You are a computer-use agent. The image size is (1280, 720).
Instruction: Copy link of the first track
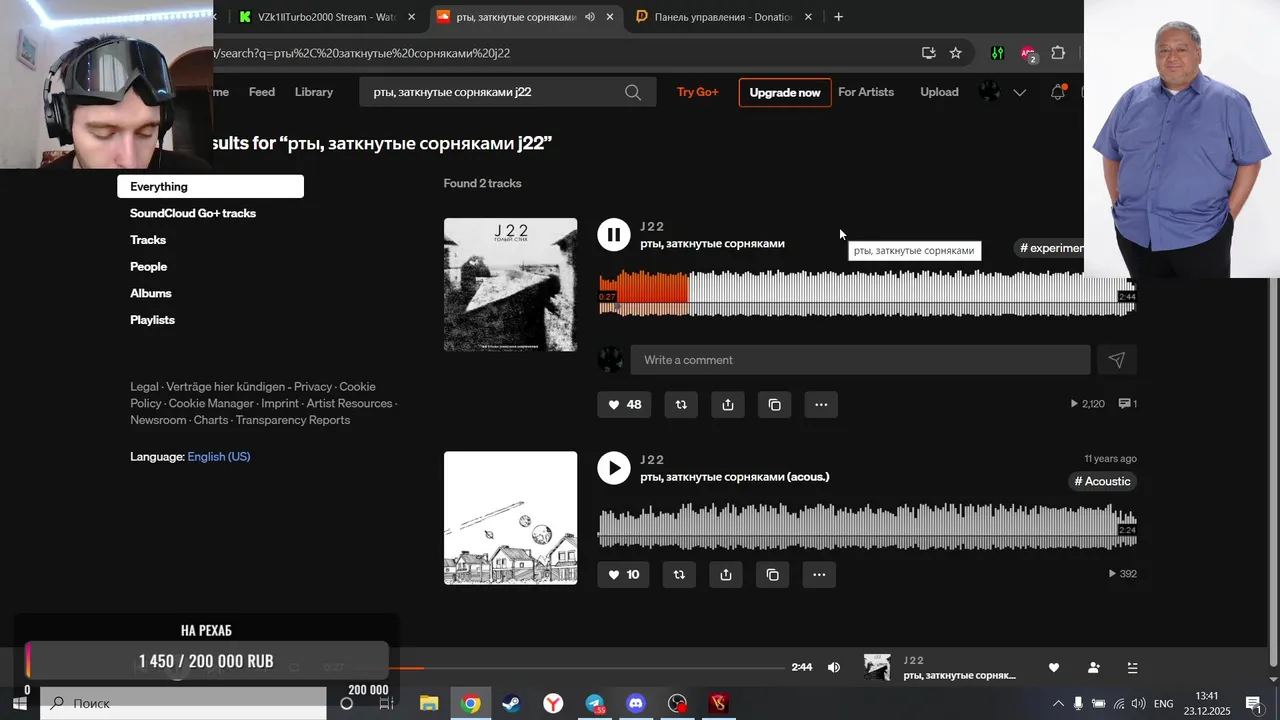point(774,405)
